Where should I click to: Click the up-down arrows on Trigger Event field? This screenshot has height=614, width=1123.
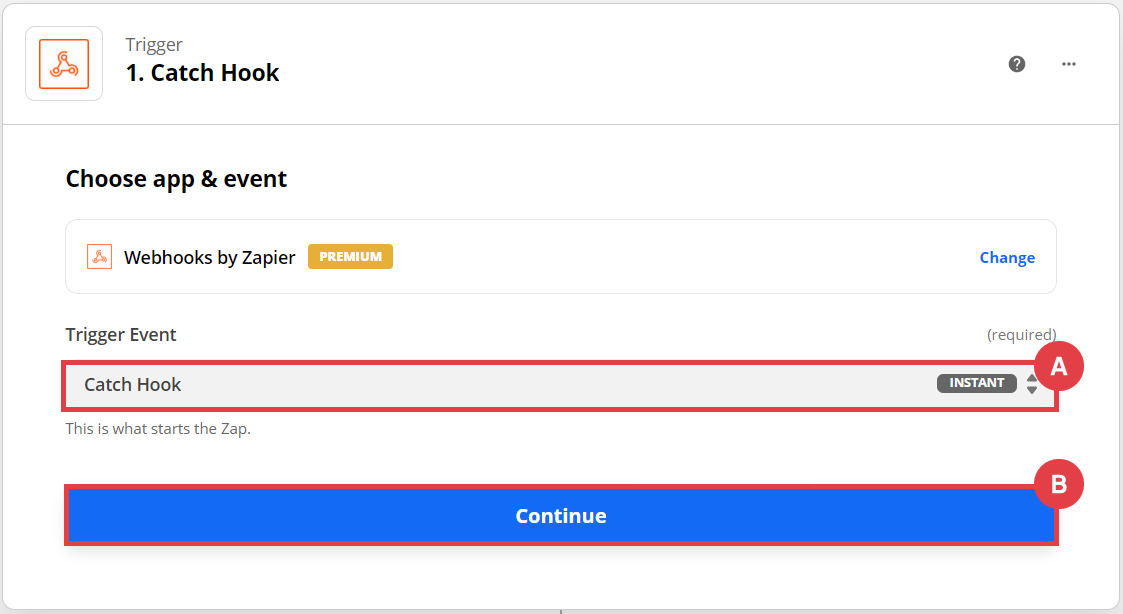[x=1032, y=385]
